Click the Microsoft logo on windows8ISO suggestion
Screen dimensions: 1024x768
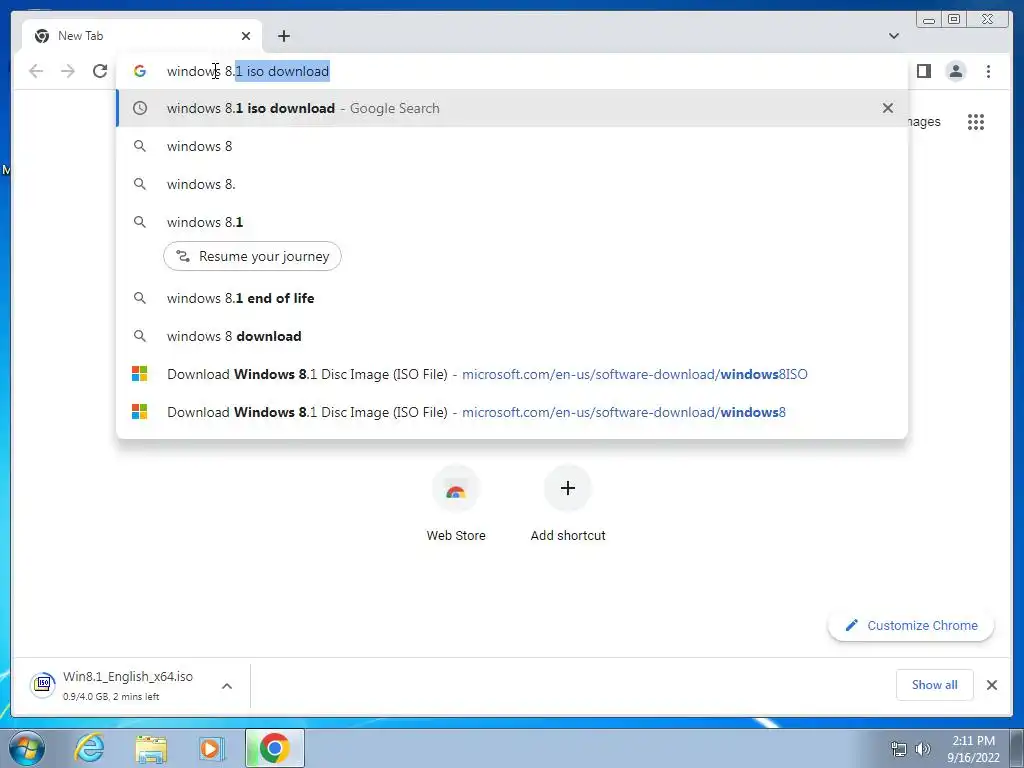(140, 374)
